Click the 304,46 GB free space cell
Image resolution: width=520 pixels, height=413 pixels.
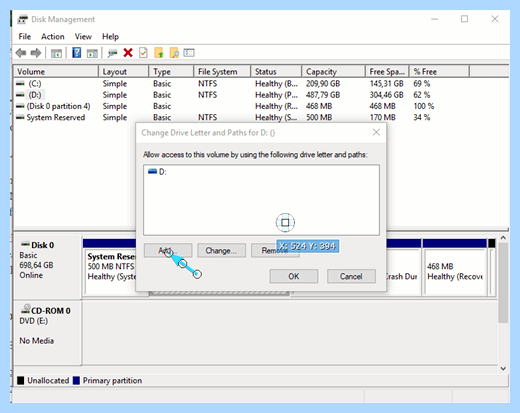tap(386, 95)
